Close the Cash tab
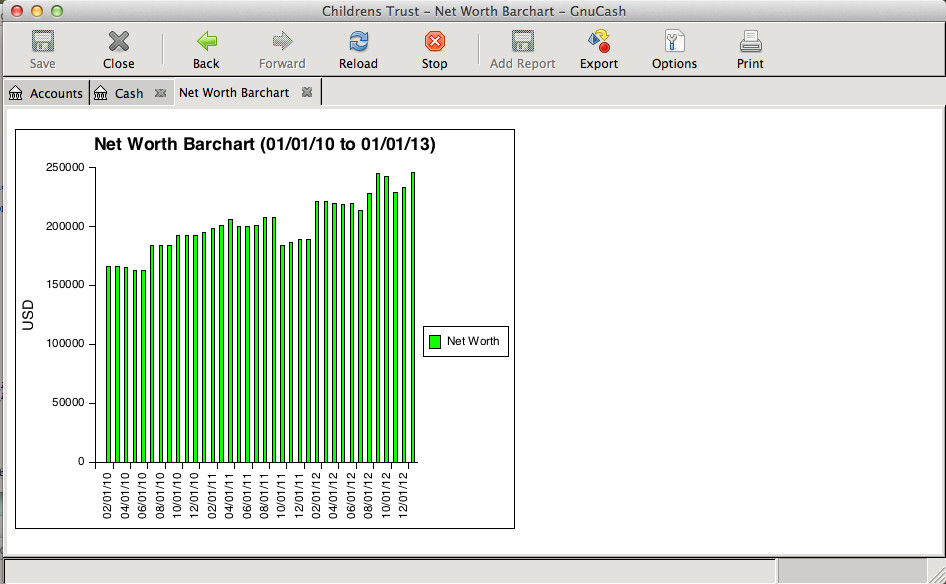Viewport: 946px width, 584px height. click(160, 92)
